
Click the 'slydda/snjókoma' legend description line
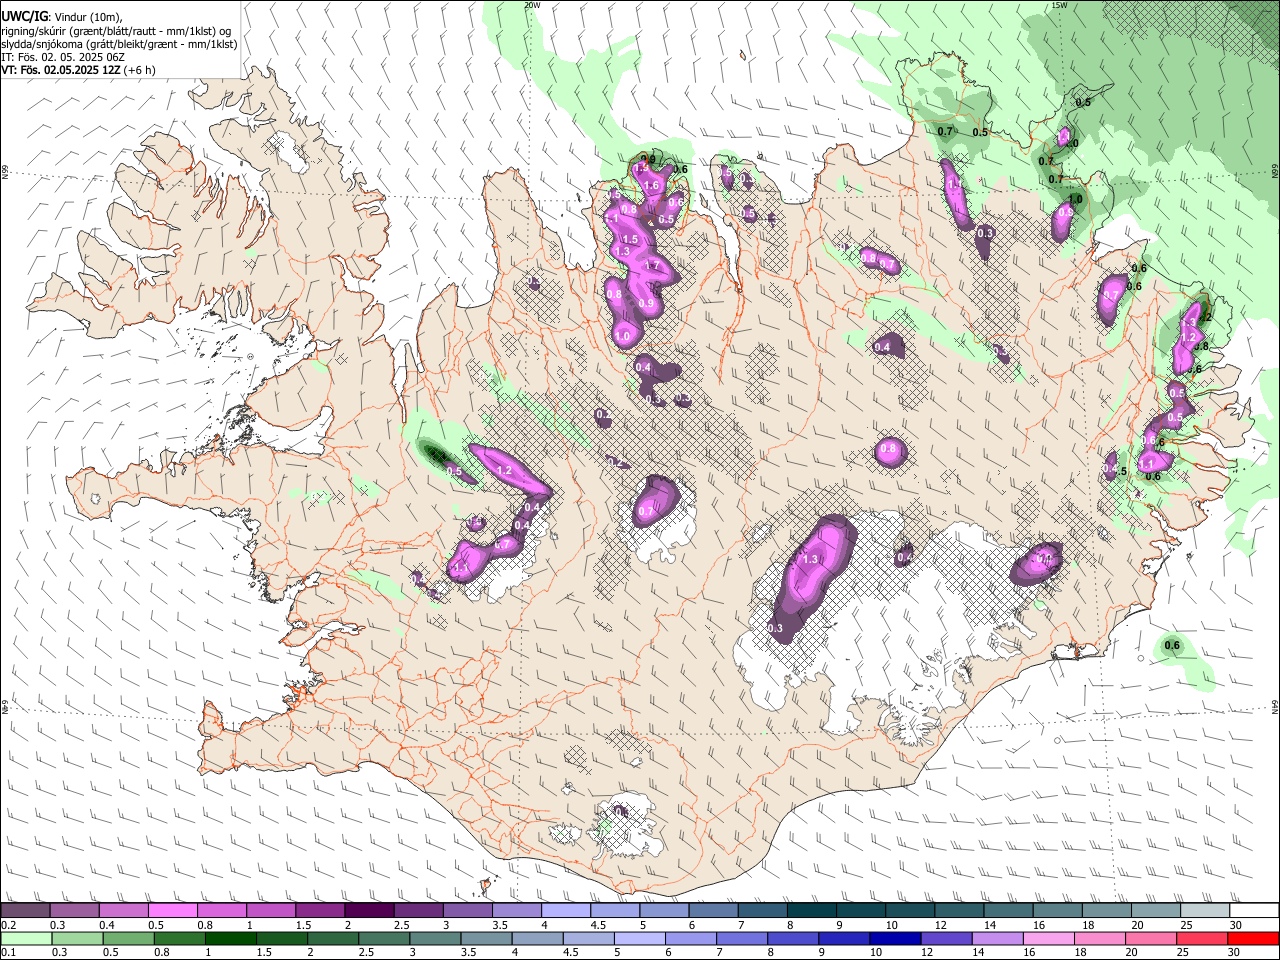[119, 44]
